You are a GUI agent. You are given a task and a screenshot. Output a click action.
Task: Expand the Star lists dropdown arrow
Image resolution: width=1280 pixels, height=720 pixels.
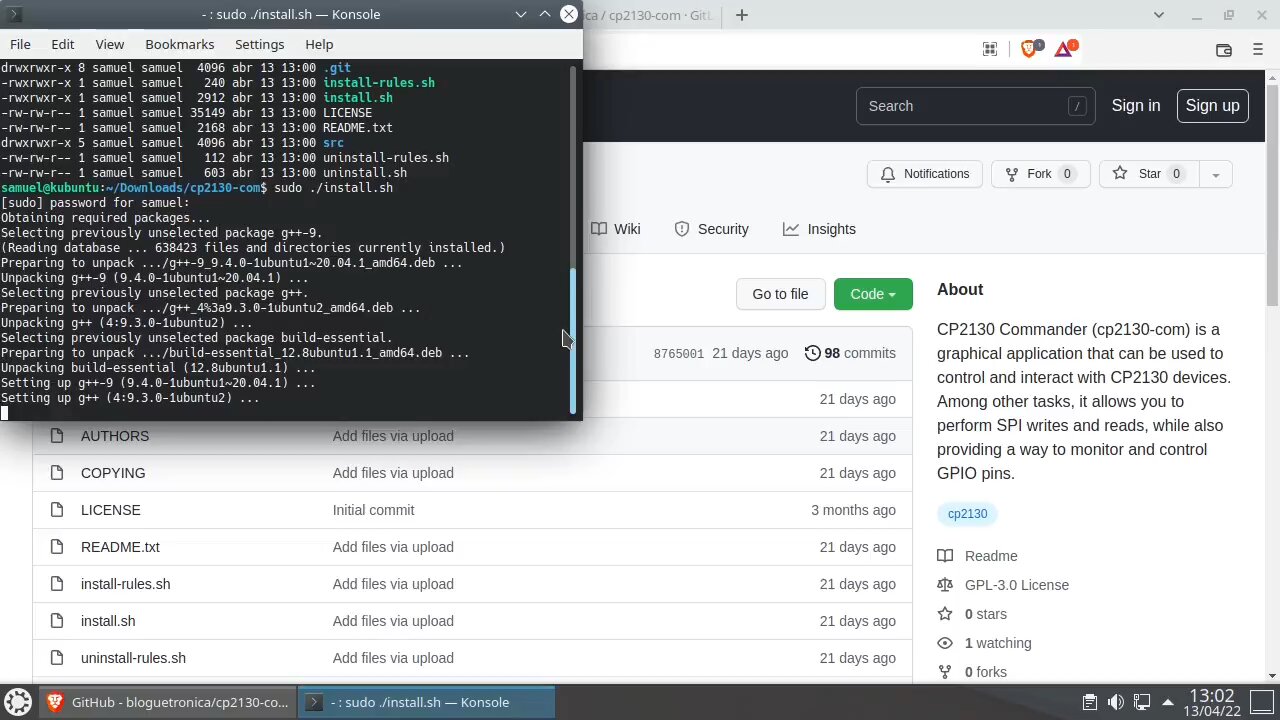point(1216,174)
